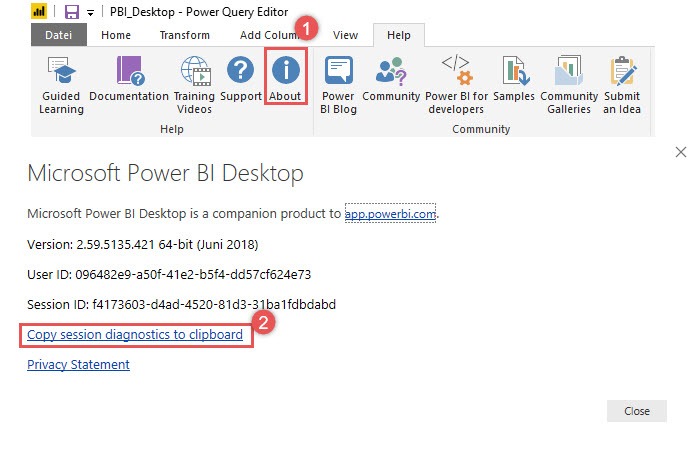Click the Power BI logo in title bar
Viewport: 695px width, 449px height.
click(39, 12)
